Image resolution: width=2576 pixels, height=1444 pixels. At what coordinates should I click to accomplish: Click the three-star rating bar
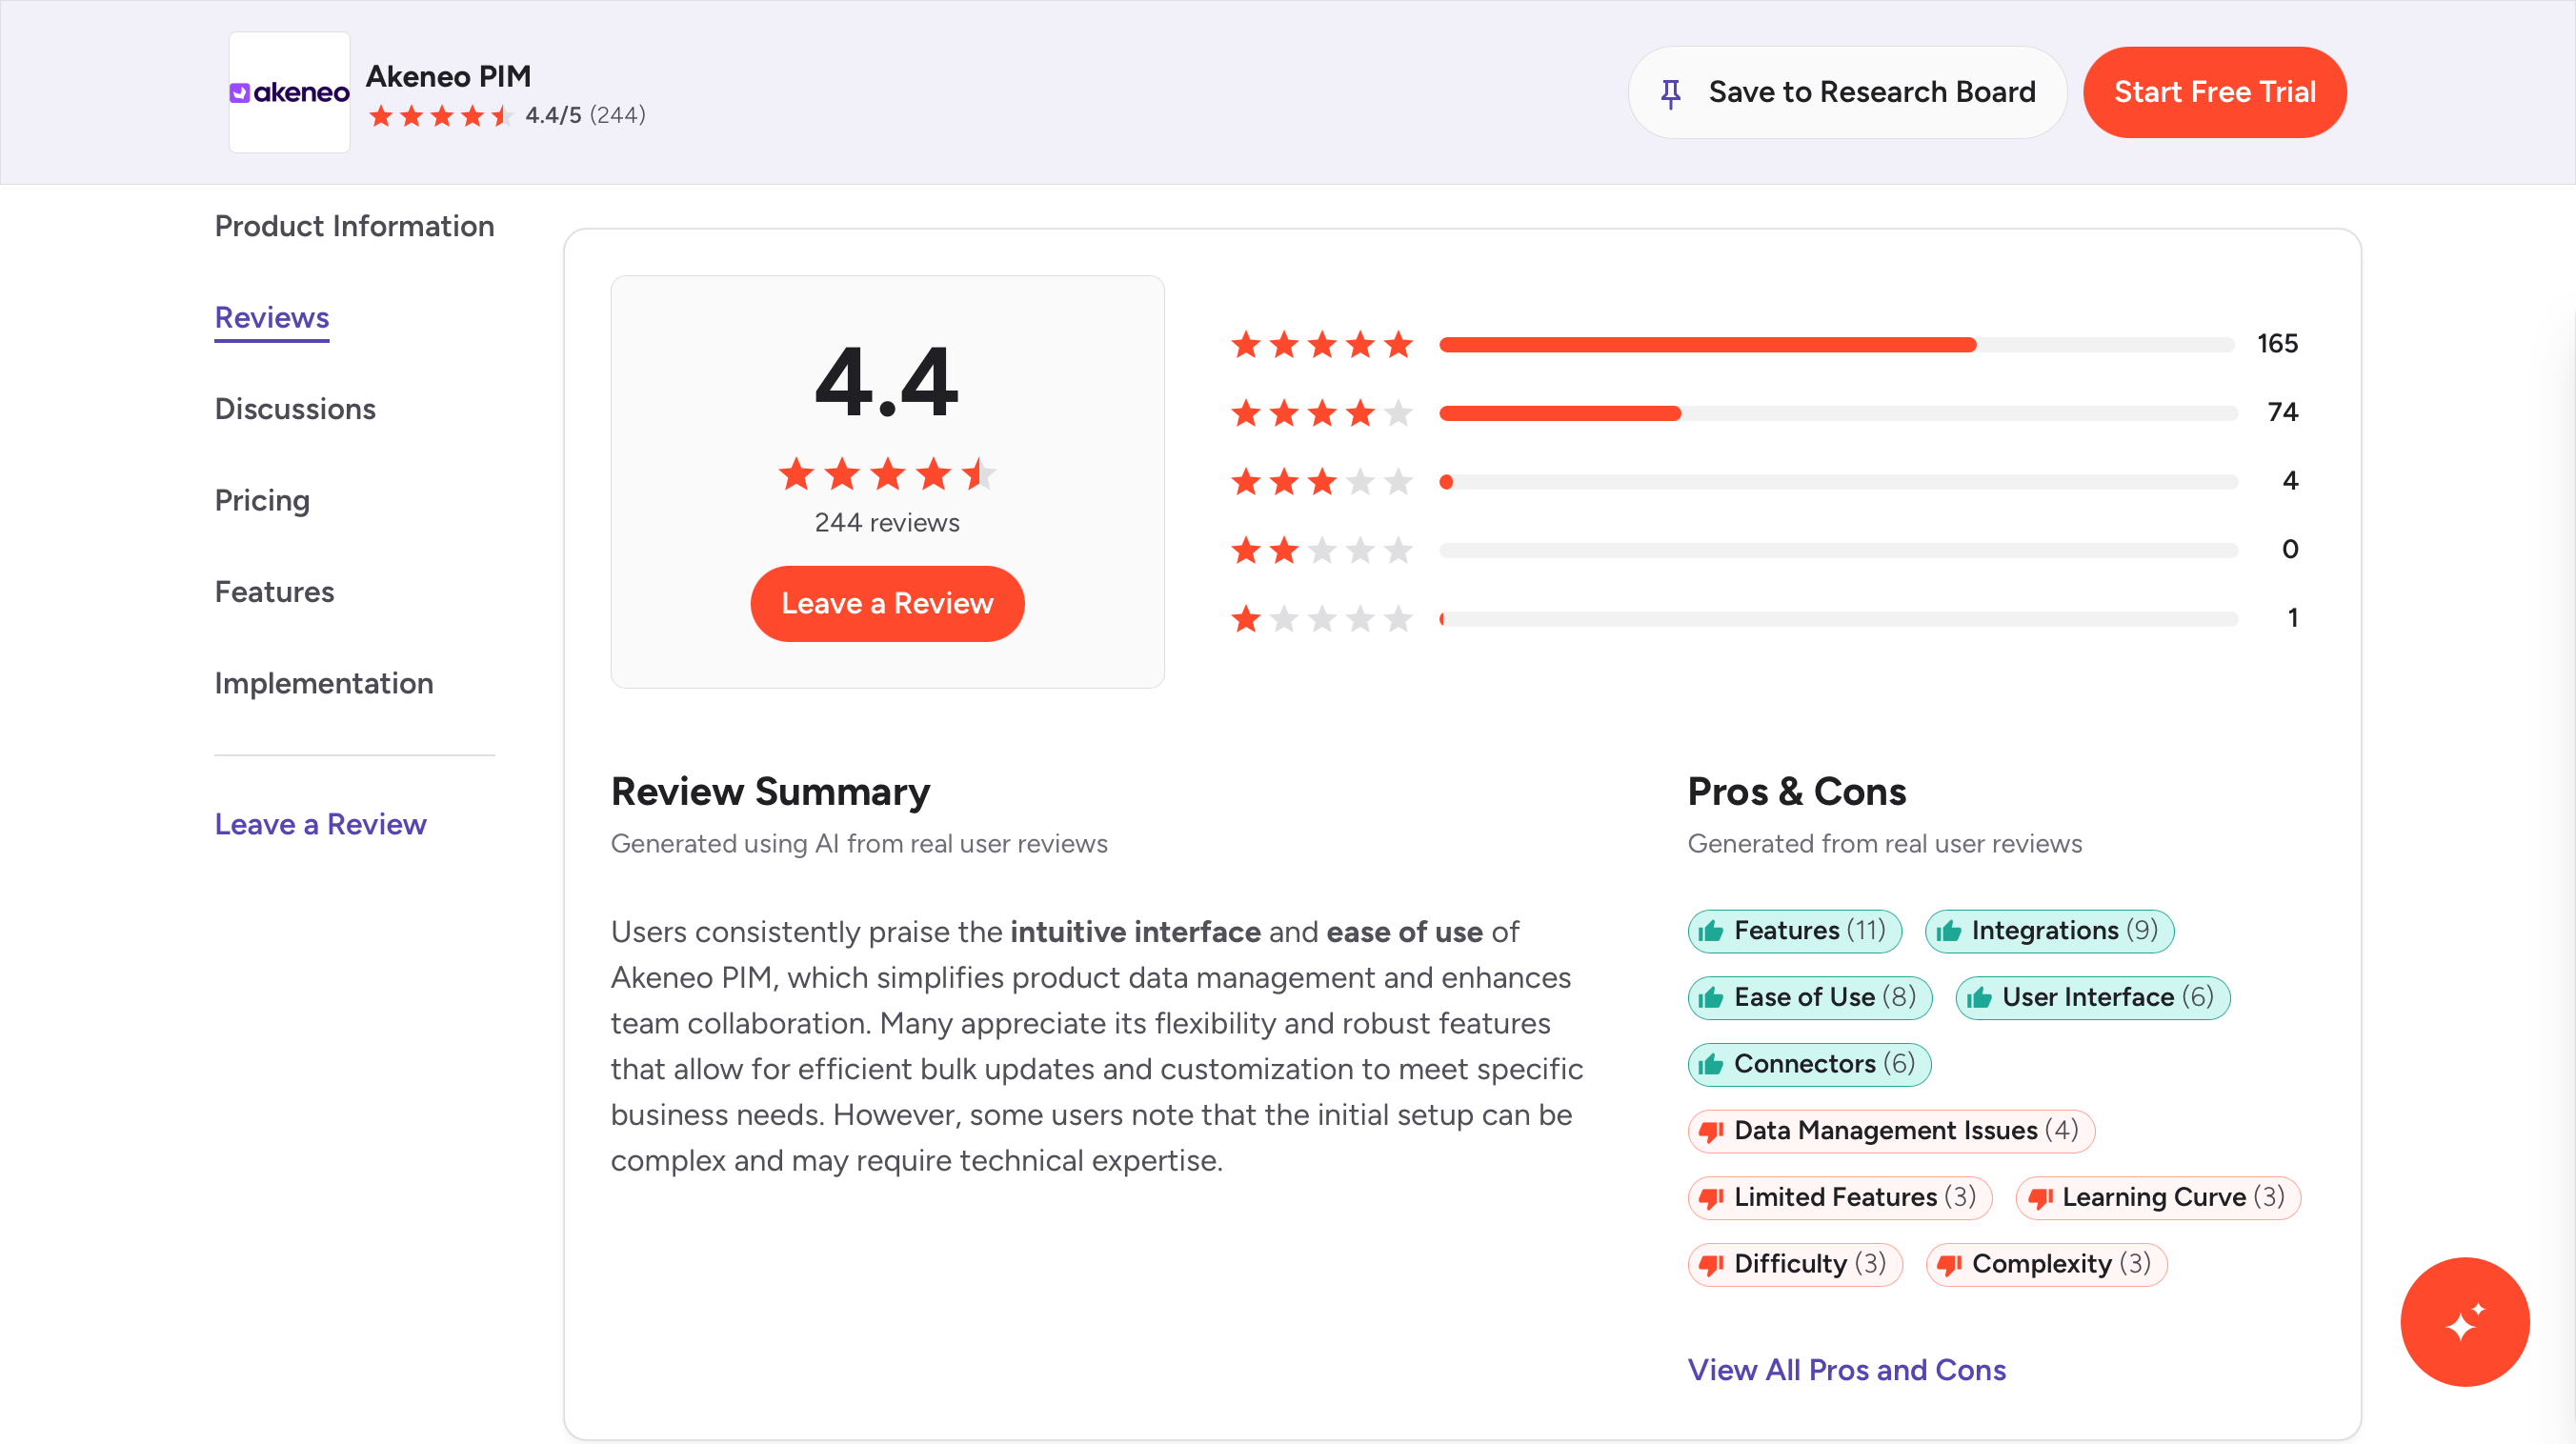pyautogui.click(x=1838, y=482)
